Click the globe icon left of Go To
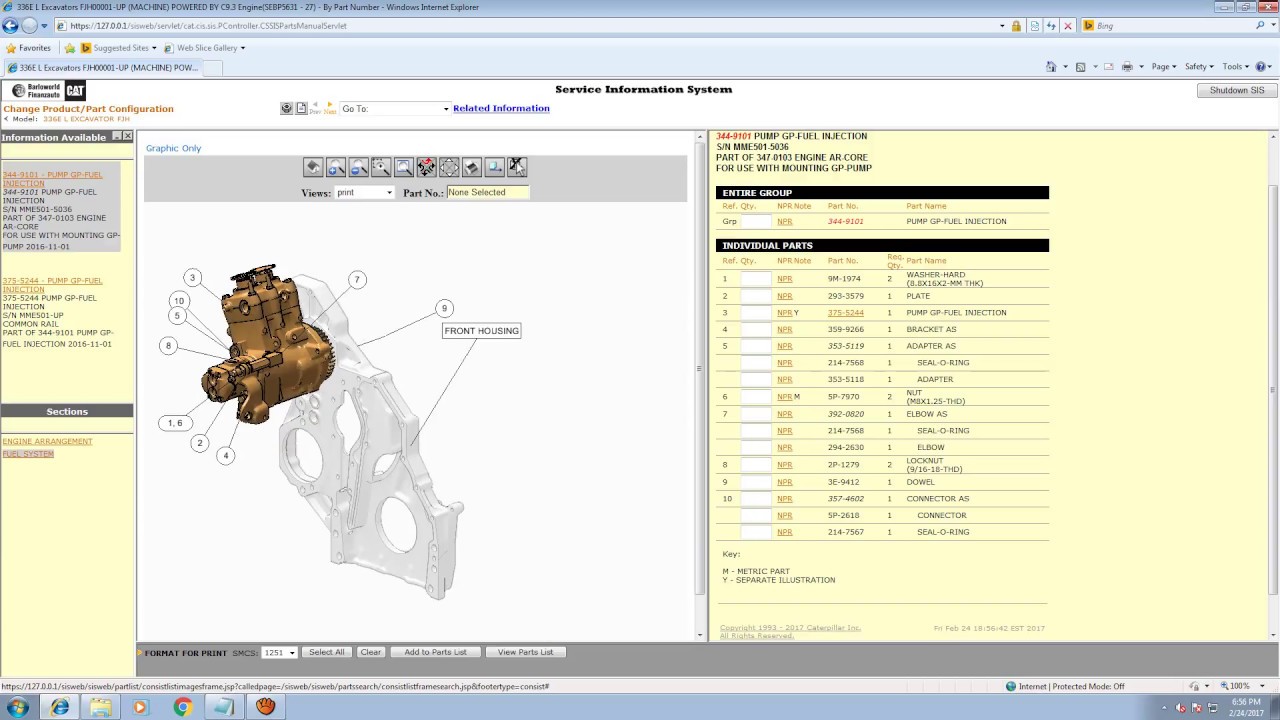 (x=287, y=108)
